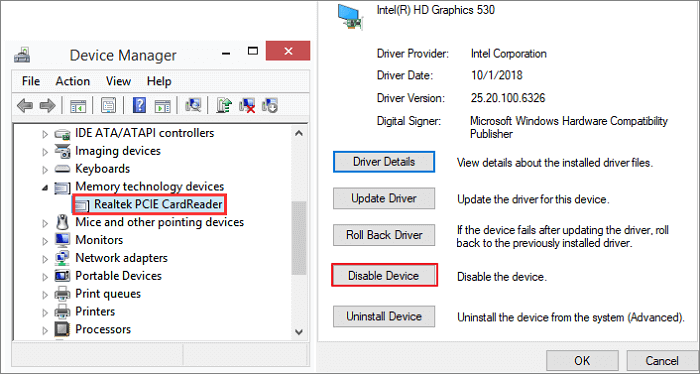Click the Disable Device button
700x374 pixels.
[x=384, y=275]
